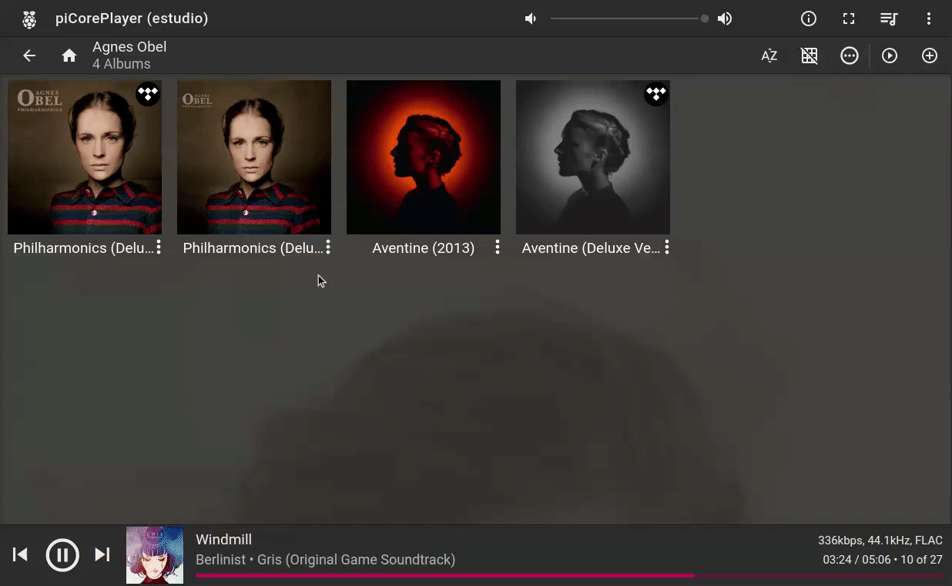
Task: Open the Aventine Deluxe grey album cover
Action: tap(593, 157)
